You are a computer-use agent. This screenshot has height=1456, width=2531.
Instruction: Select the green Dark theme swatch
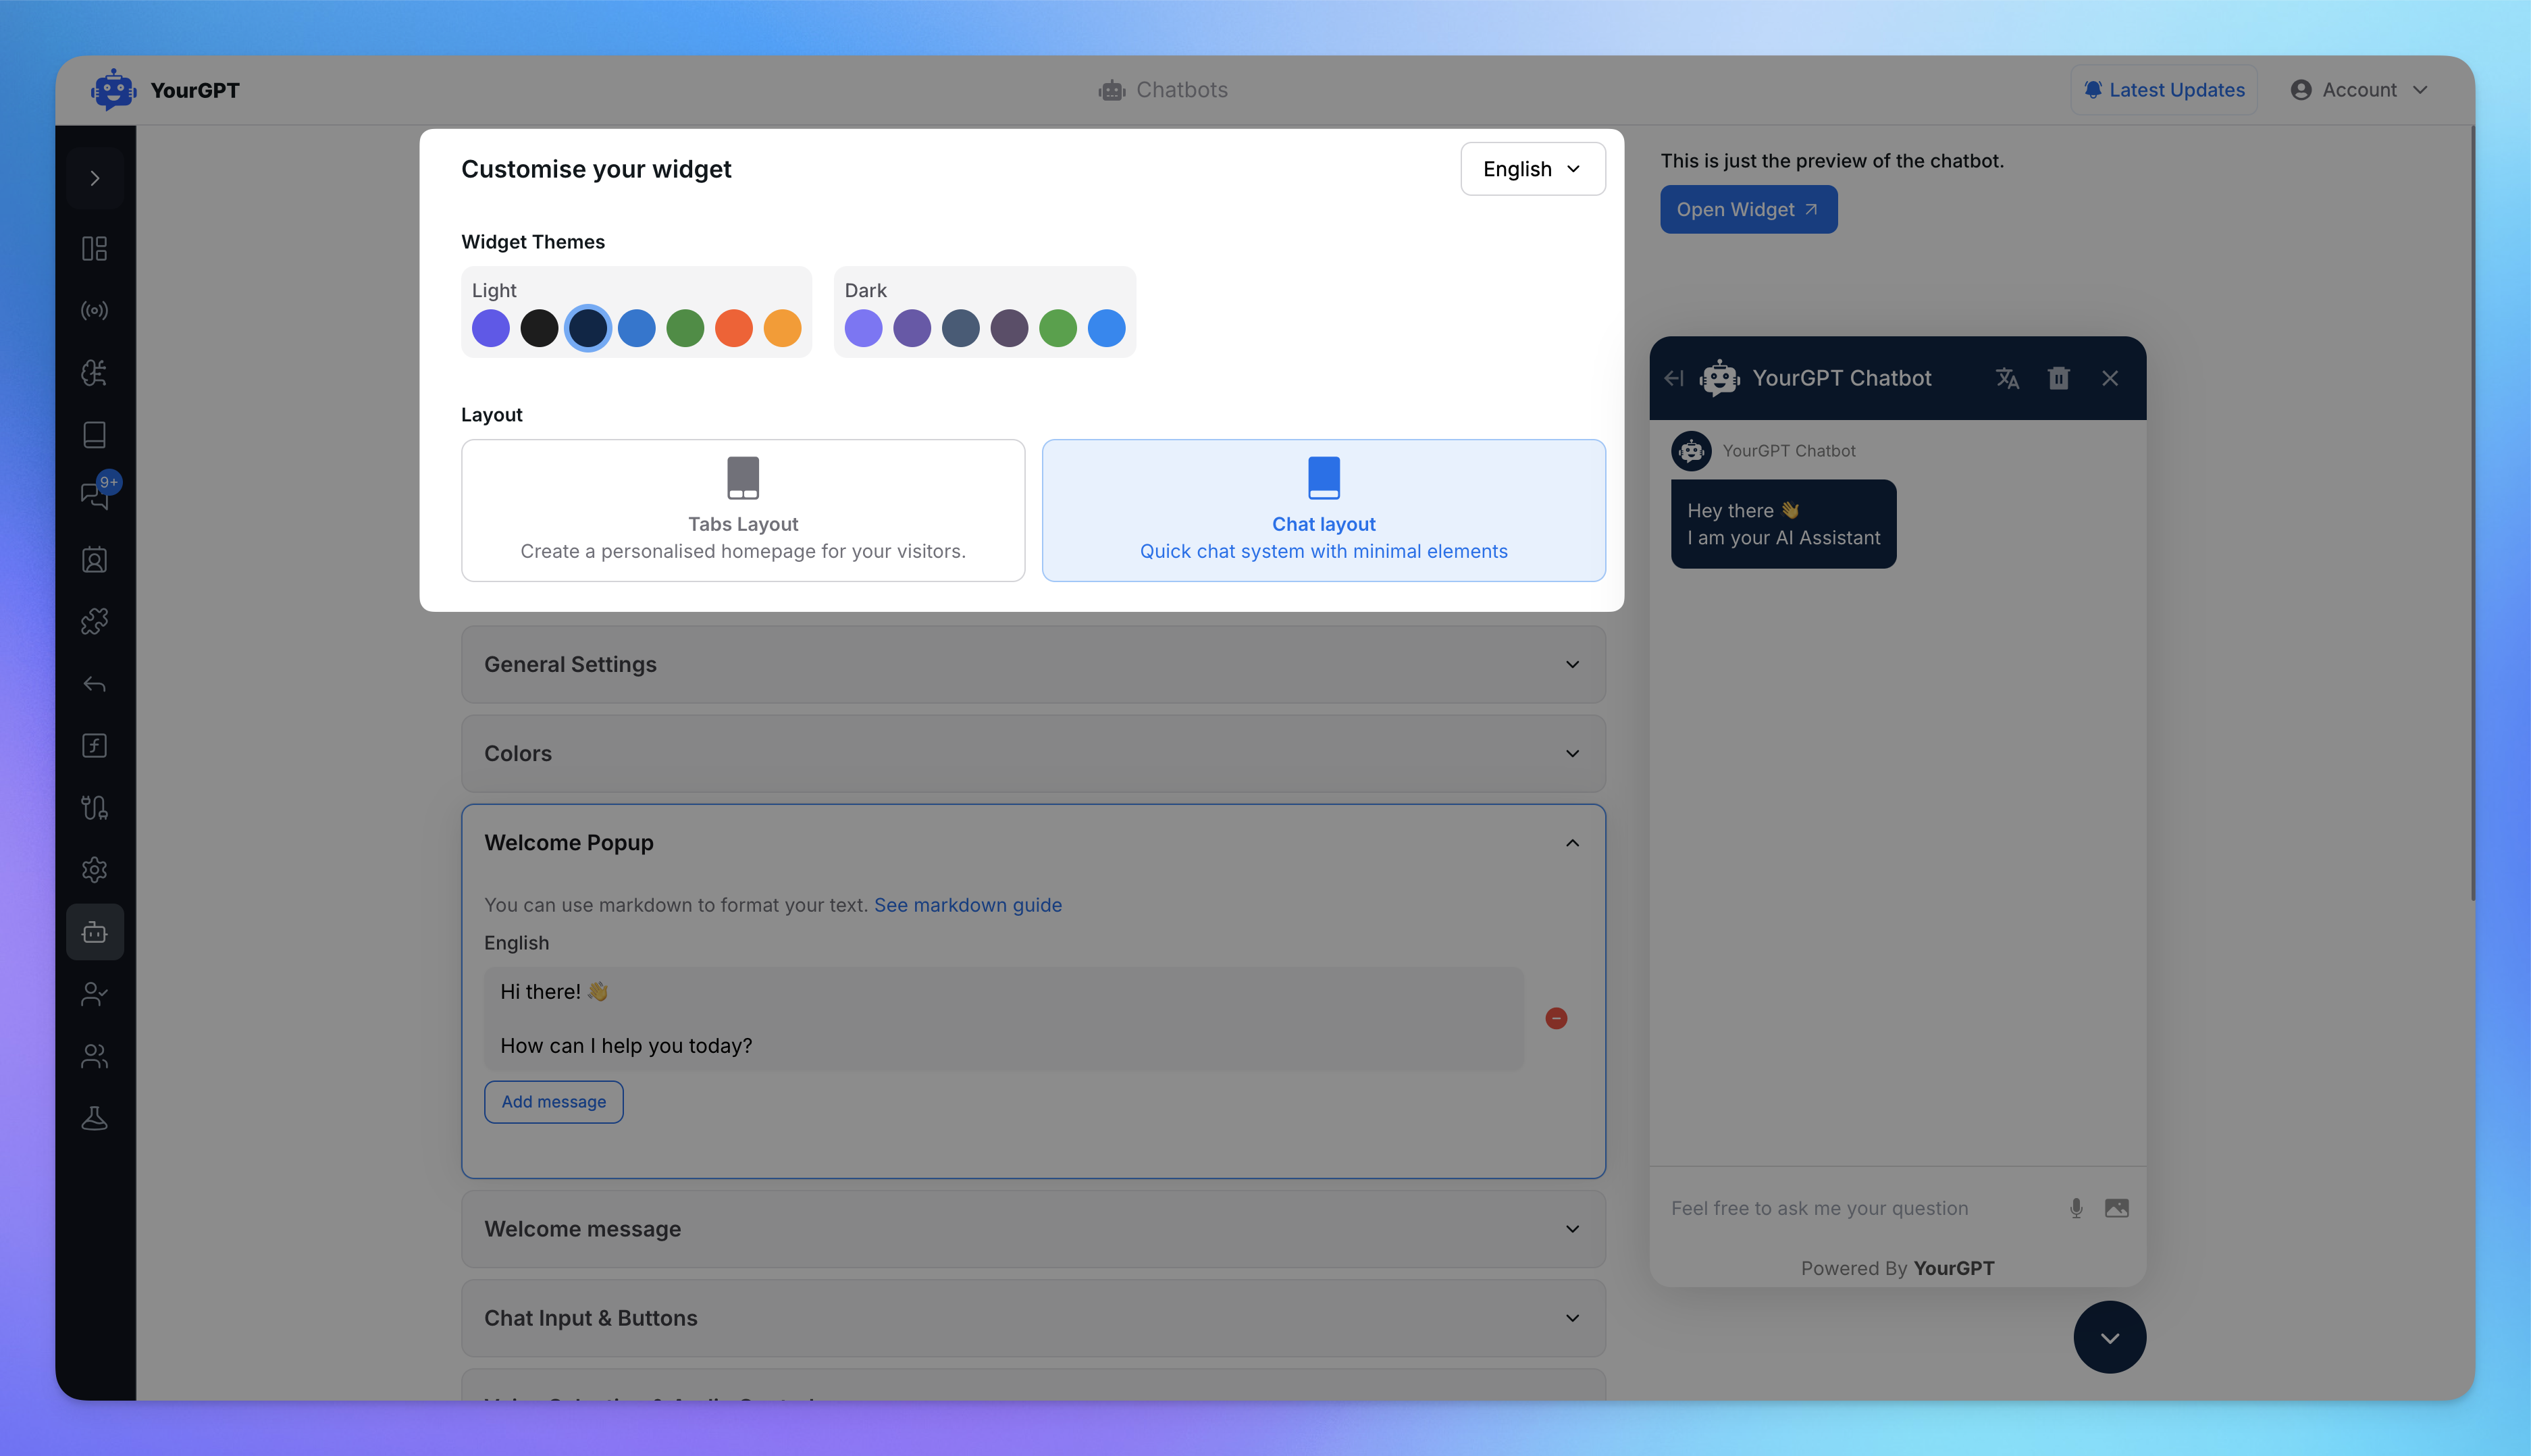(1058, 328)
